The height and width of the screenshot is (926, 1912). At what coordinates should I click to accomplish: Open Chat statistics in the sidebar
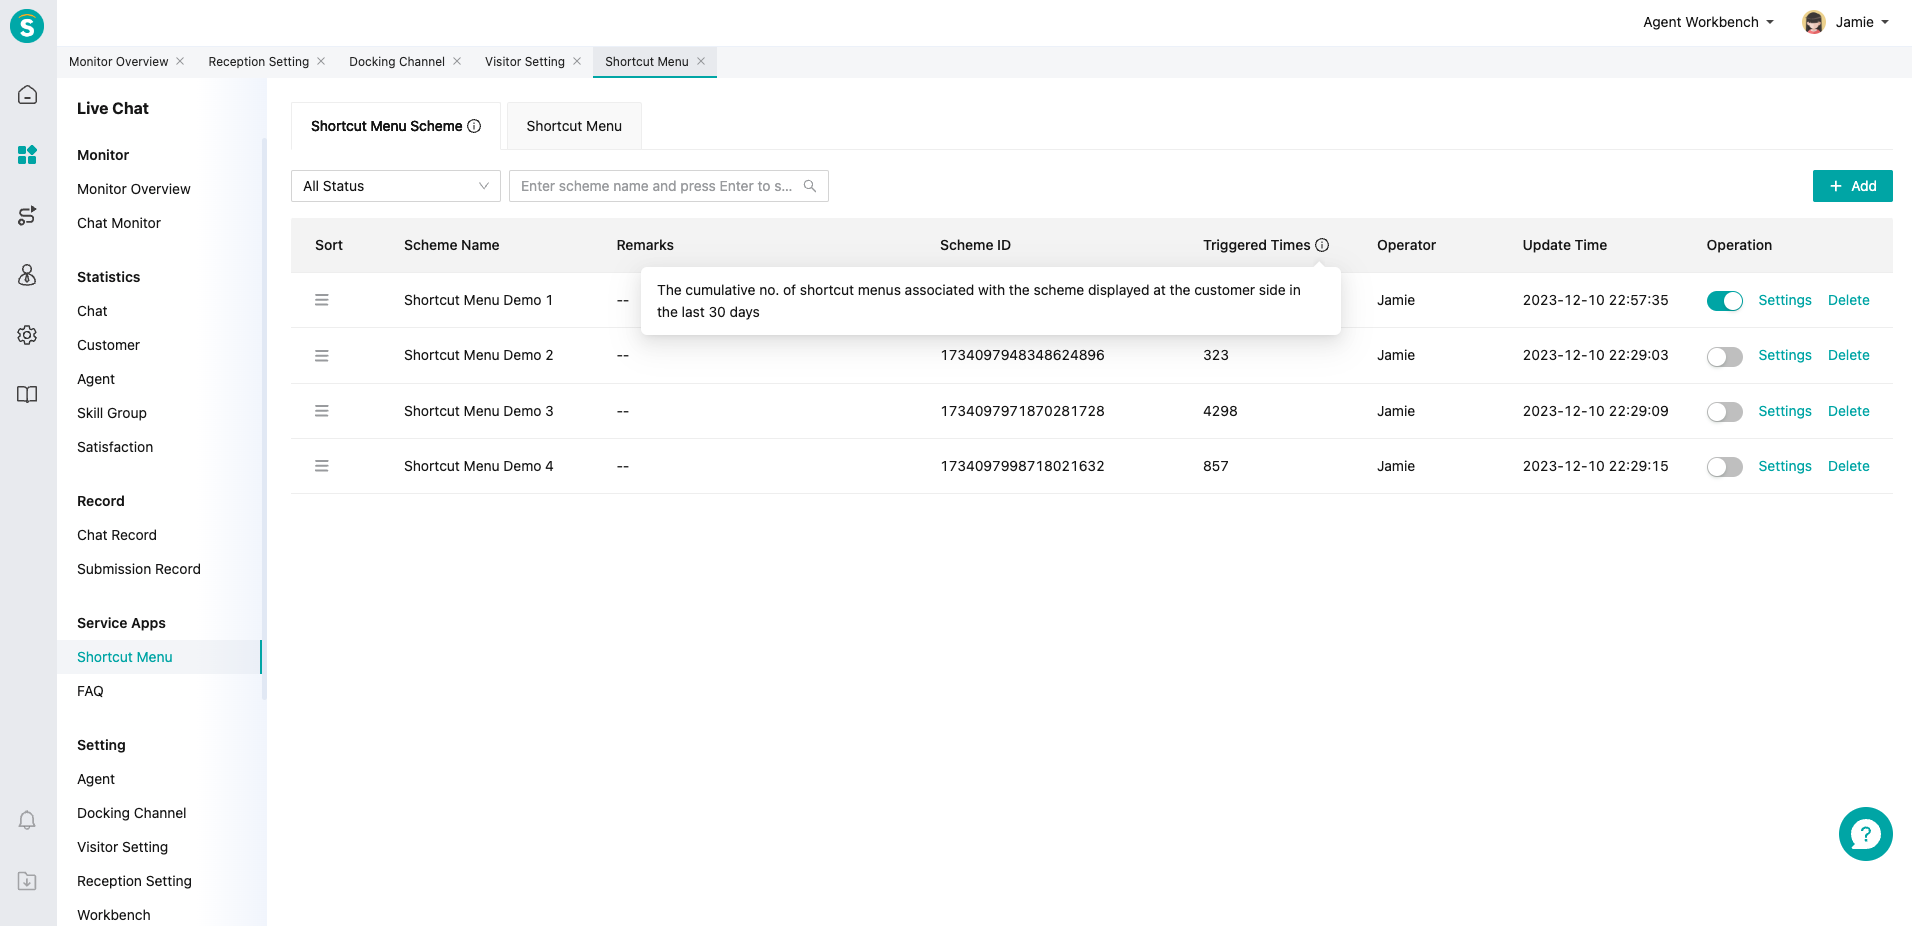point(92,311)
